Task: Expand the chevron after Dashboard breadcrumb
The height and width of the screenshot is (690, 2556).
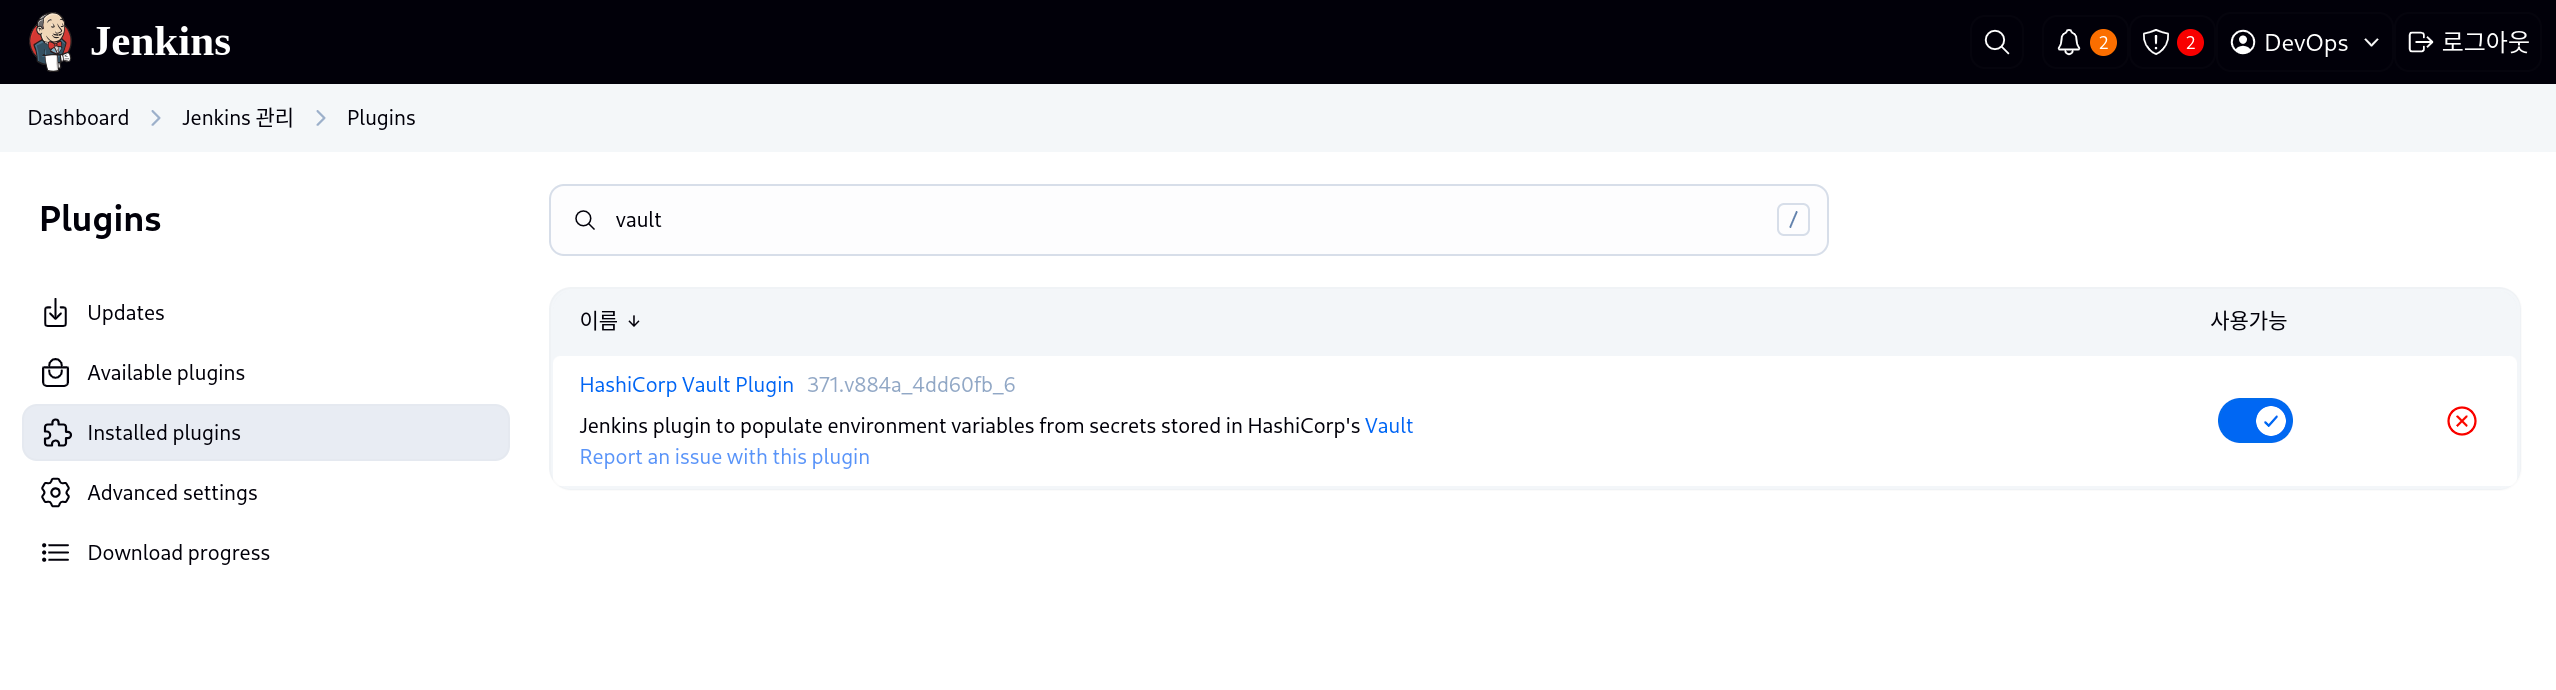Action: (x=155, y=118)
